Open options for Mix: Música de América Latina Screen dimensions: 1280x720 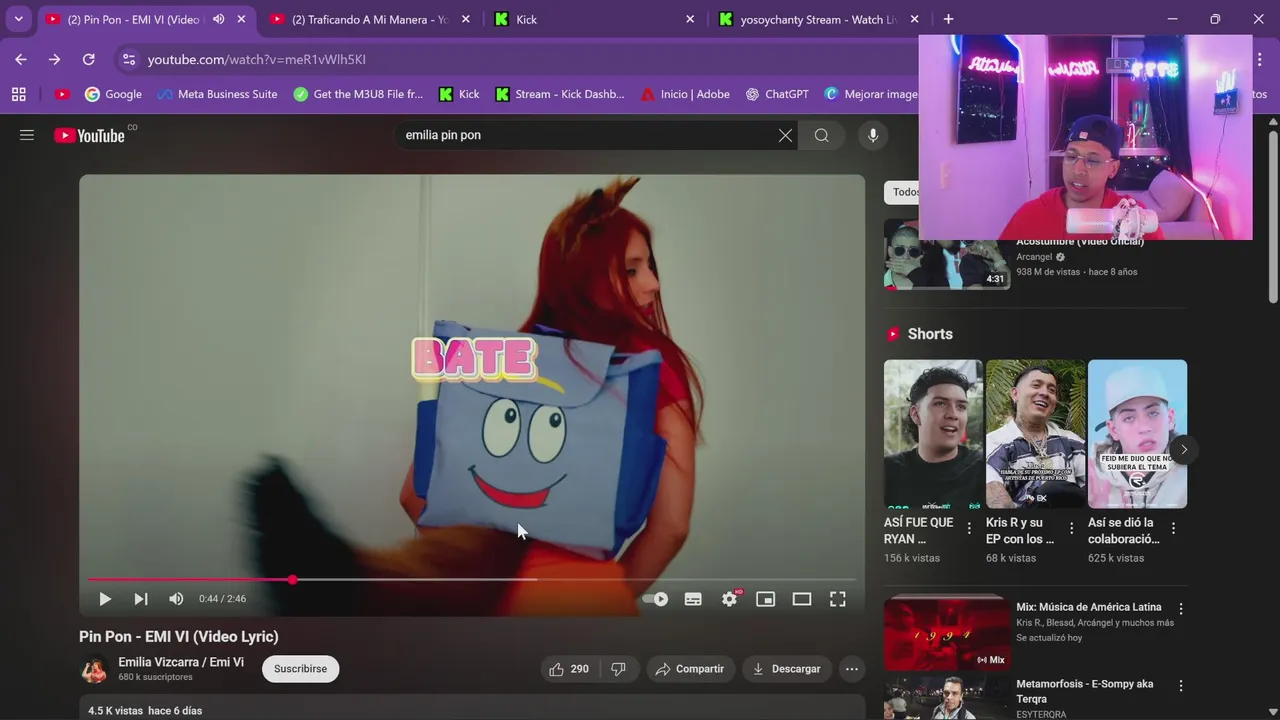(x=1181, y=609)
